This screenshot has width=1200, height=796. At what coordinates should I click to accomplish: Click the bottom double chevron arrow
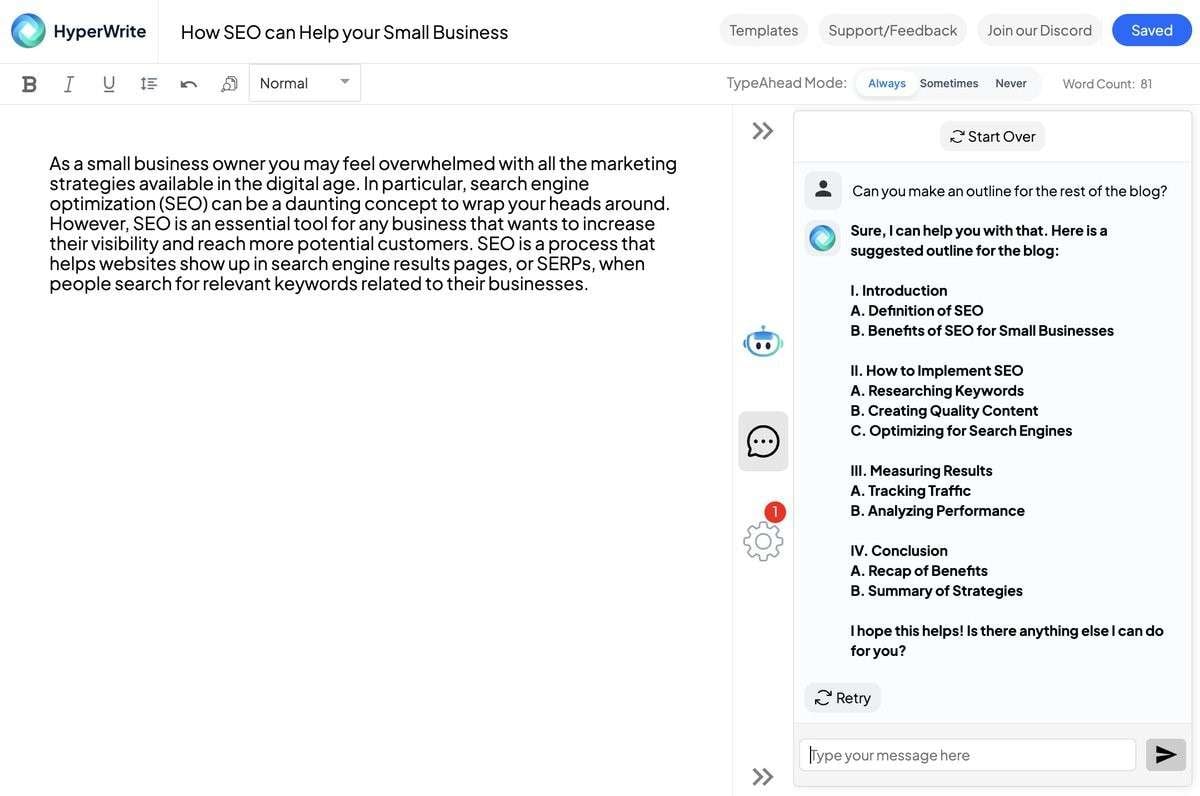point(763,777)
